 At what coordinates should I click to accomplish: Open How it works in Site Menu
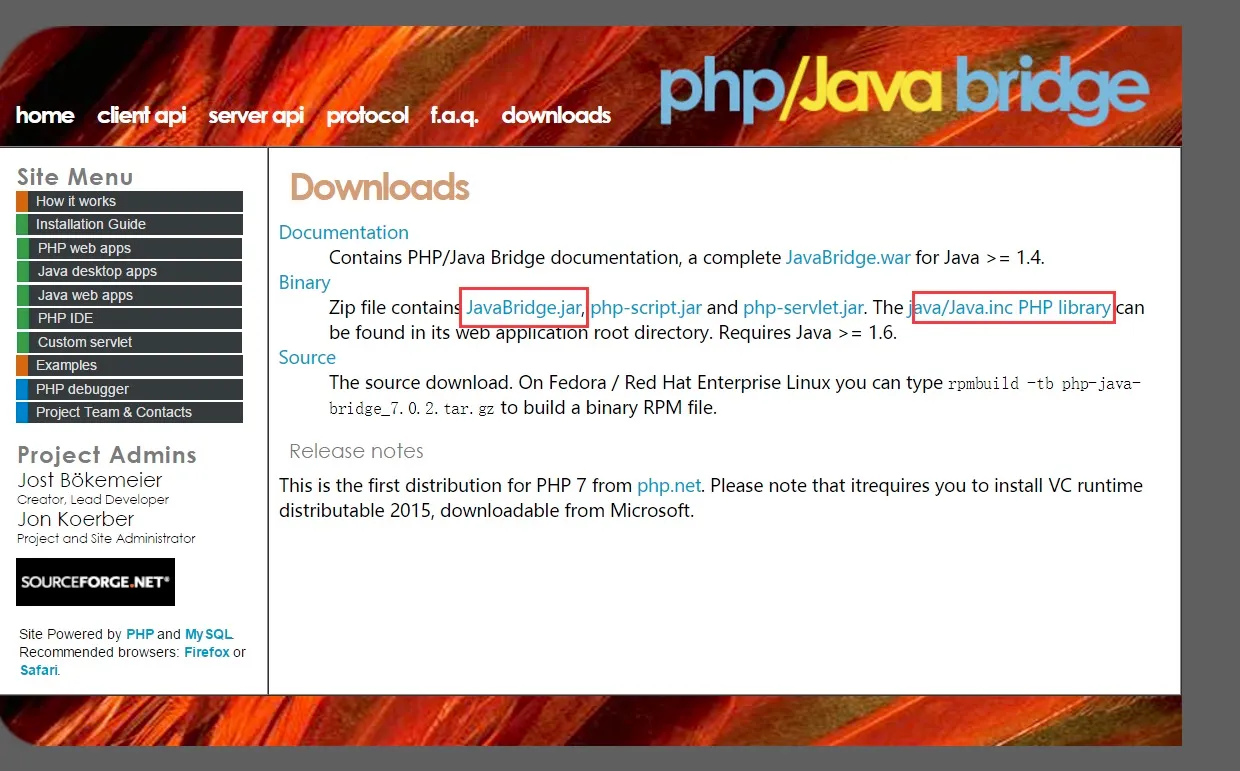pyautogui.click(x=76, y=201)
